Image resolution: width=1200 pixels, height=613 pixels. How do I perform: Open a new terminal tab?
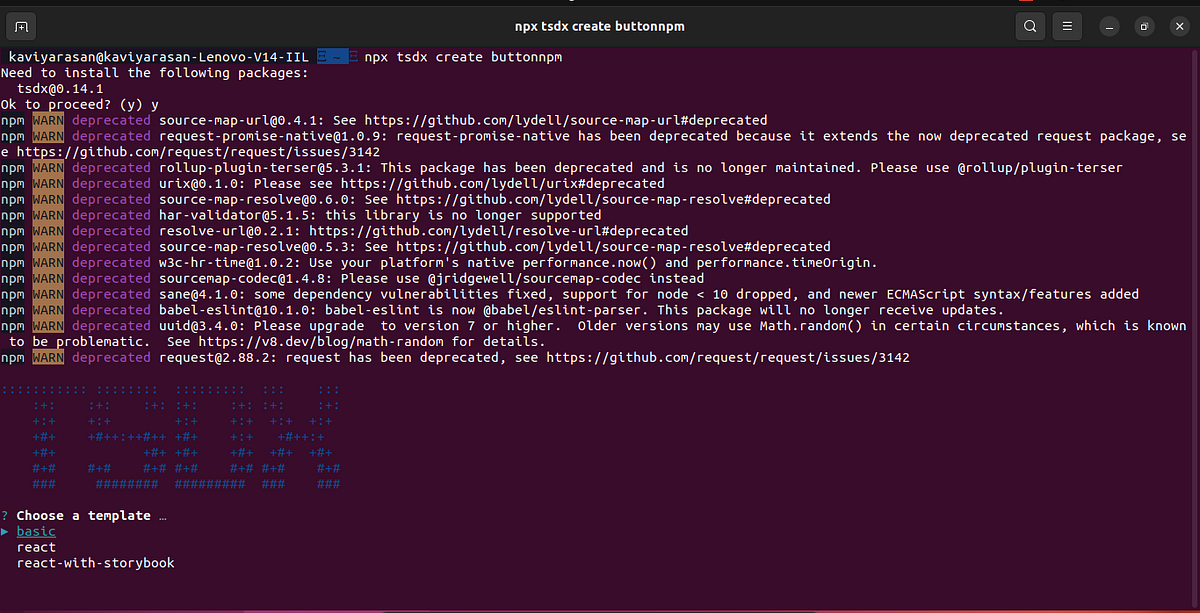click(21, 25)
